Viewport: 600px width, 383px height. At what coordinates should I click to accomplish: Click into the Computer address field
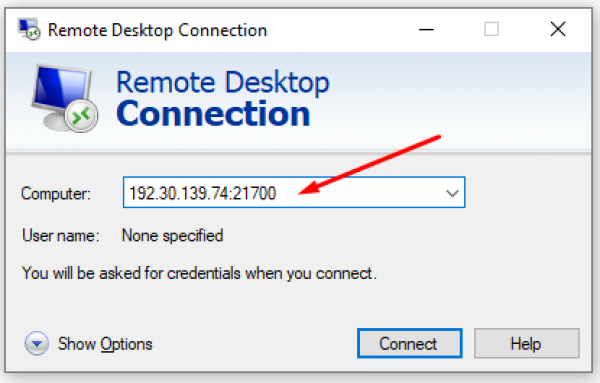[x=294, y=192]
